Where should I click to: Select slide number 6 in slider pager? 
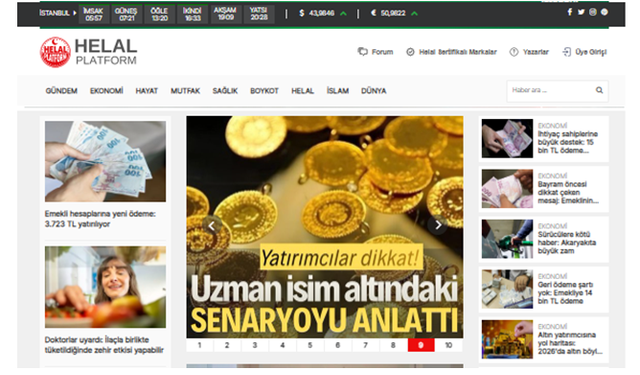(x=338, y=345)
